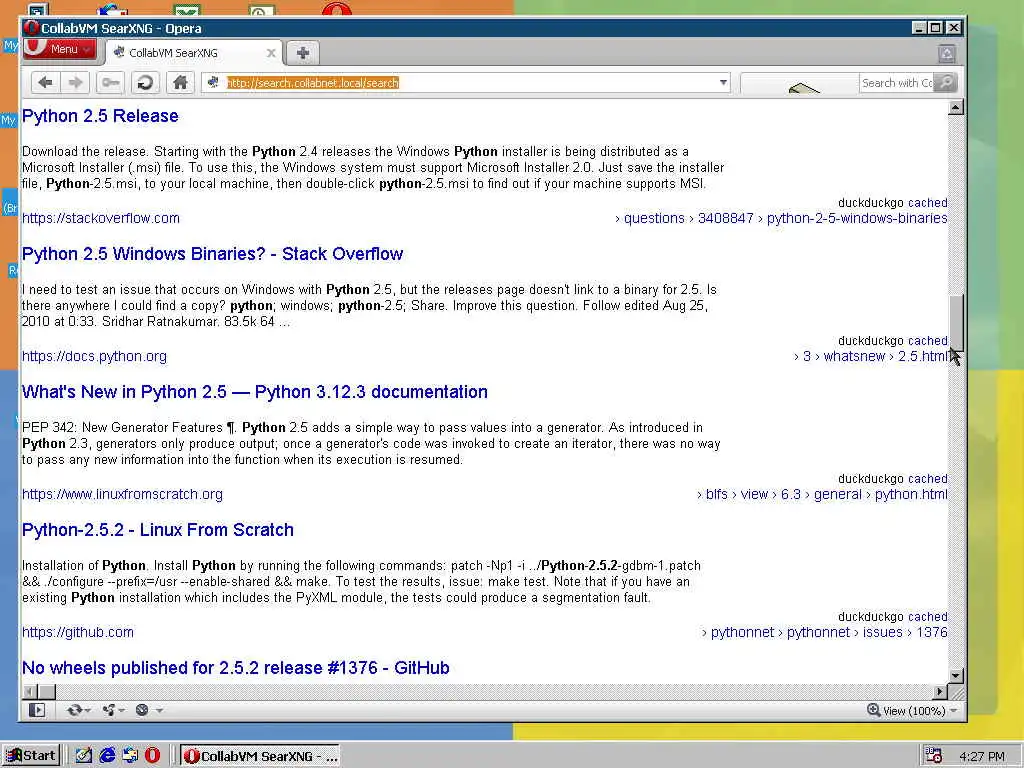Viewport: 1024px width, 768px height.
Task: Launch Opera from quick launch bar
Action: [152, 756]
